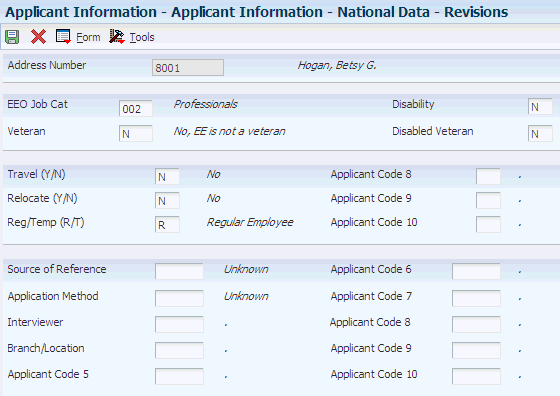Click the 'Source of Reference' label
Image resolution: width=560 pixels, height=396 pixels.
pos(57,269)
